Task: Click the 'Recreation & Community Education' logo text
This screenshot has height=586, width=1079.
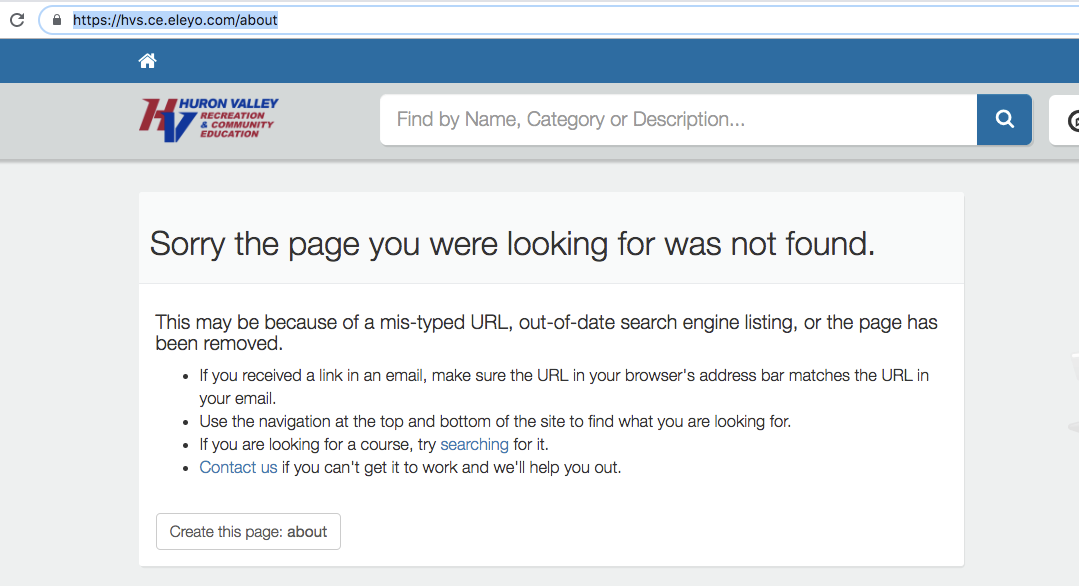Action: point(235,124)
